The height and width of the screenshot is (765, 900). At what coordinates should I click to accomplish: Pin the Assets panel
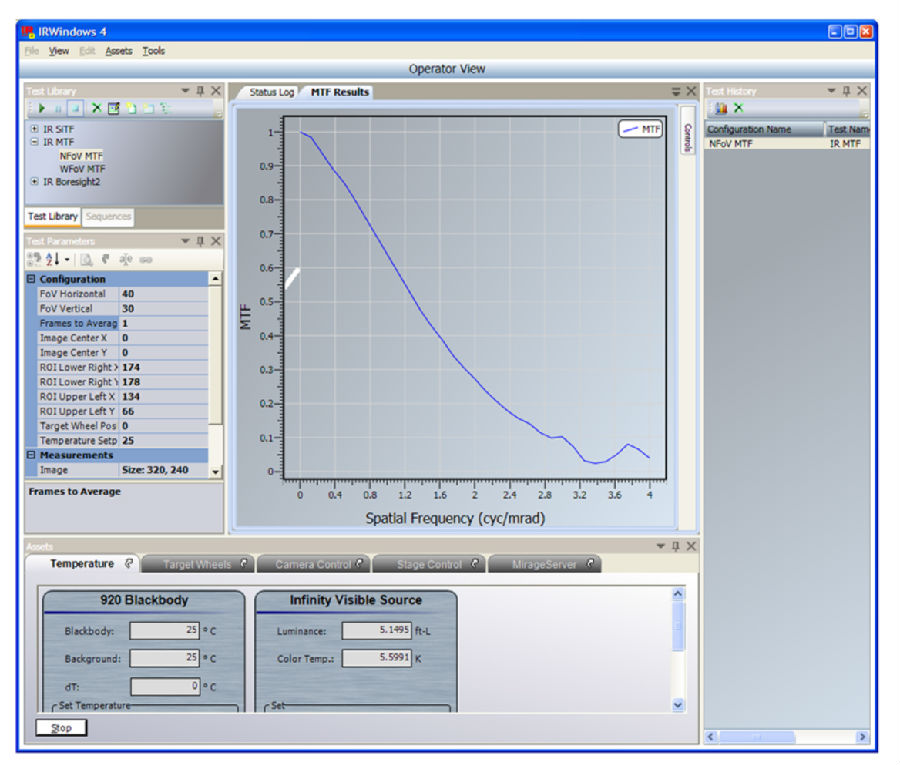(676, 546)
